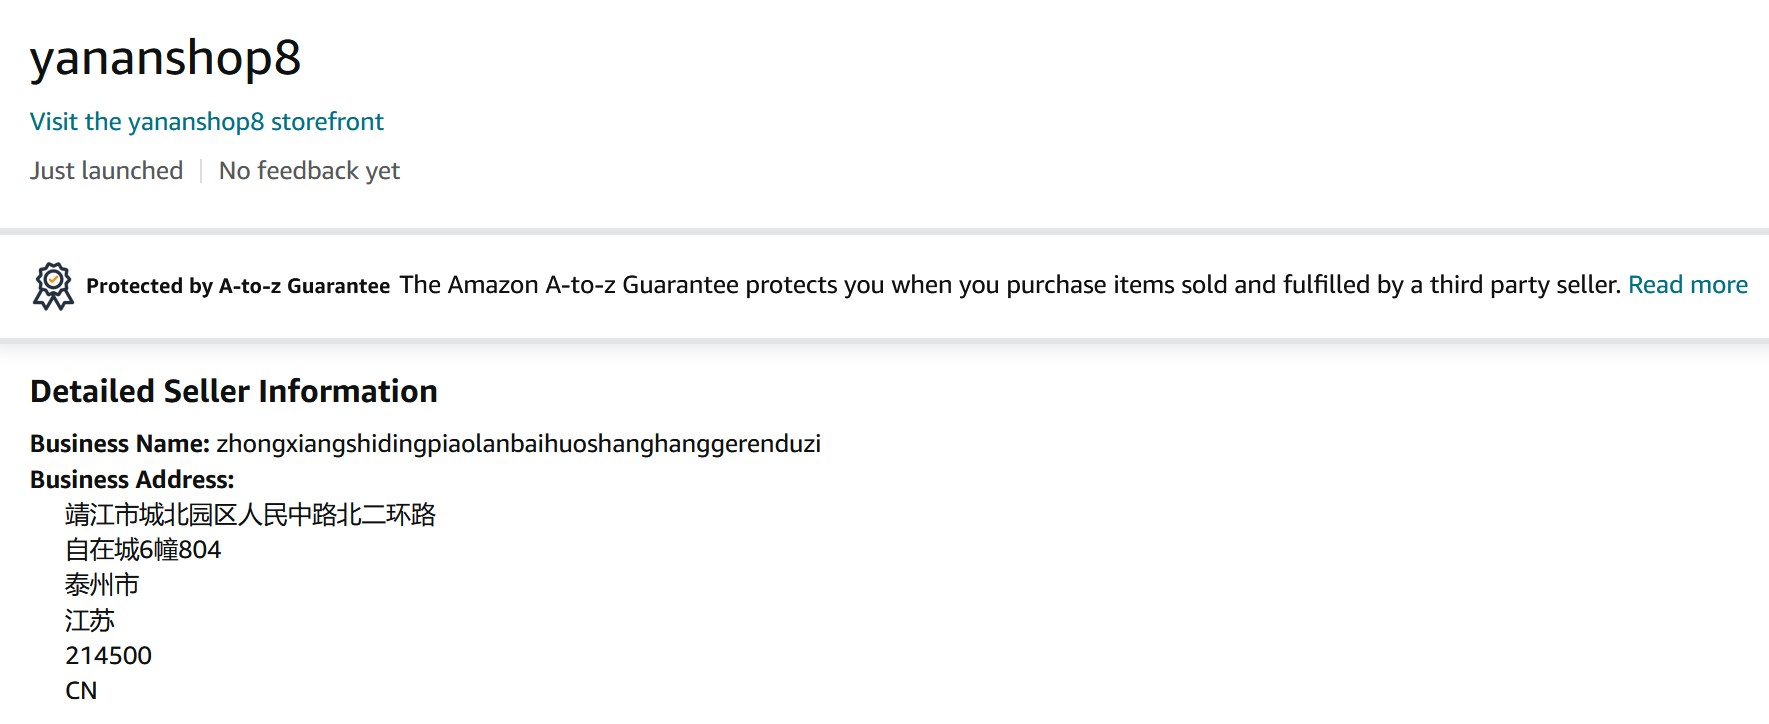The image size is (1769, 724).
Task: Open the yananshop8 storefront link
Action: coord(206,122)
